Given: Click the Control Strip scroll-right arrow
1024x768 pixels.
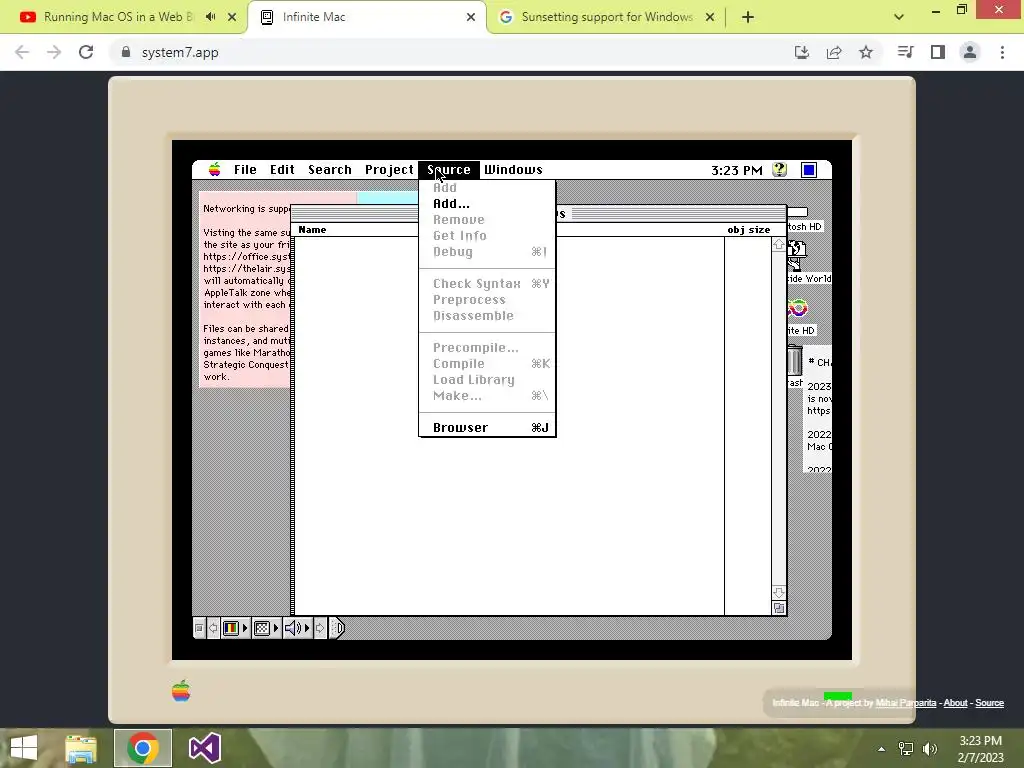Looking at the screenshot, I should click(x=319, y=628).
